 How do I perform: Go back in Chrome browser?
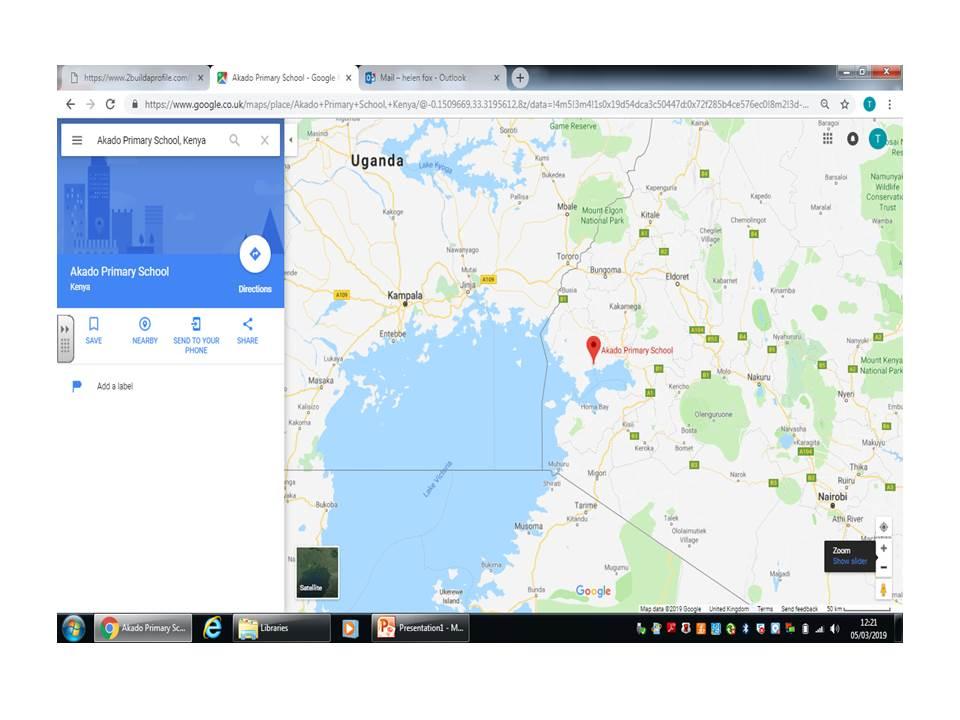coord(70,104)
